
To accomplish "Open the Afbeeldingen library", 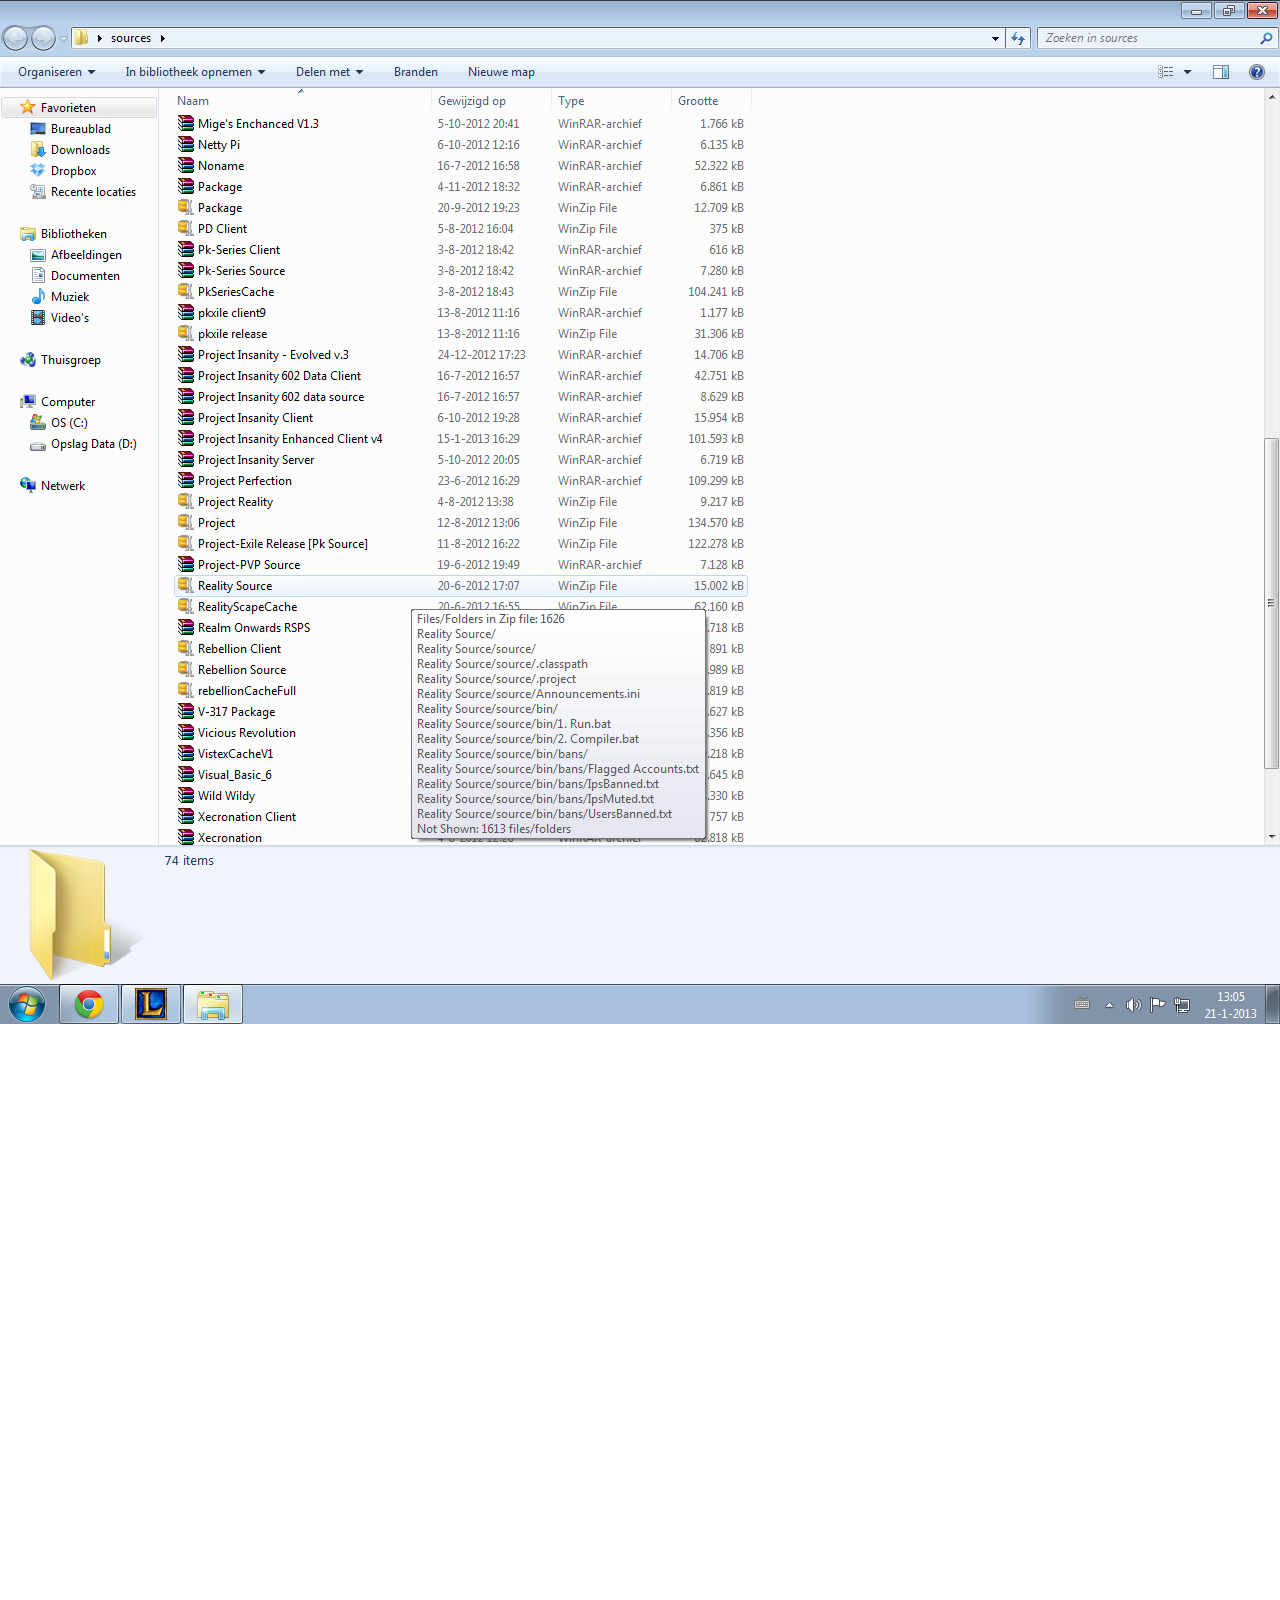I will (x=86, y=255).
